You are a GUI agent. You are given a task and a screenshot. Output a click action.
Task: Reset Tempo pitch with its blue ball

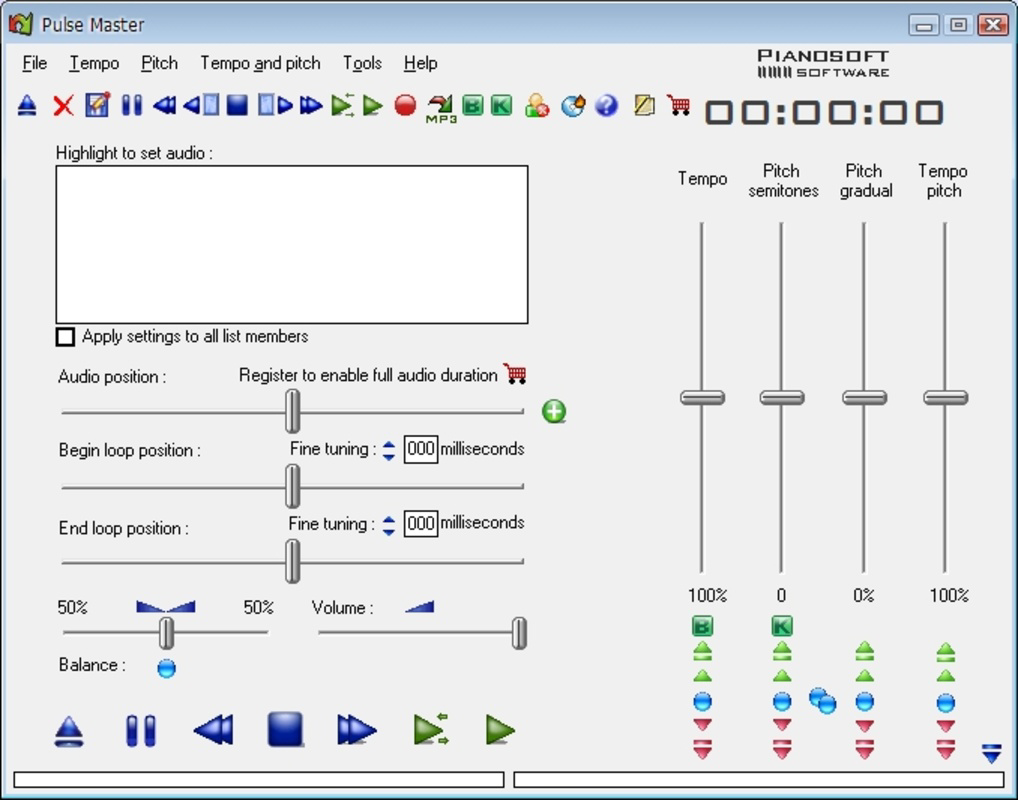[x=946, y=703]
